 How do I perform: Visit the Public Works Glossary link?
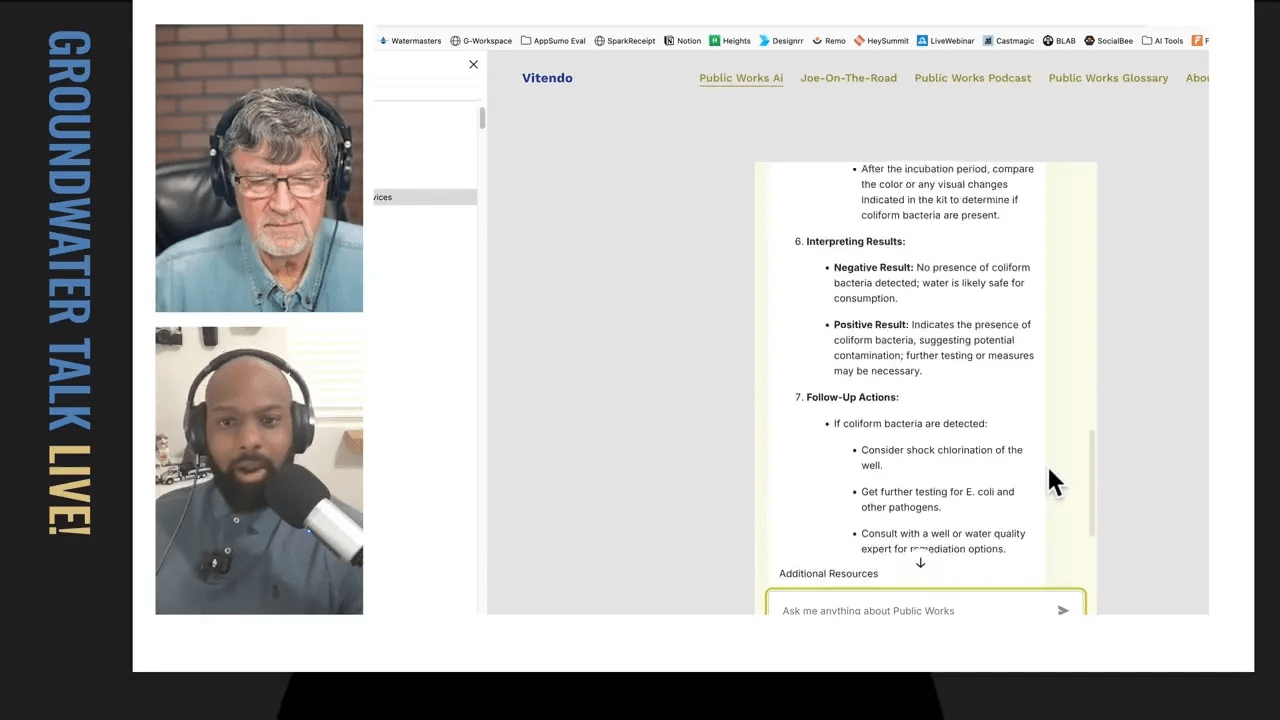1108,78
